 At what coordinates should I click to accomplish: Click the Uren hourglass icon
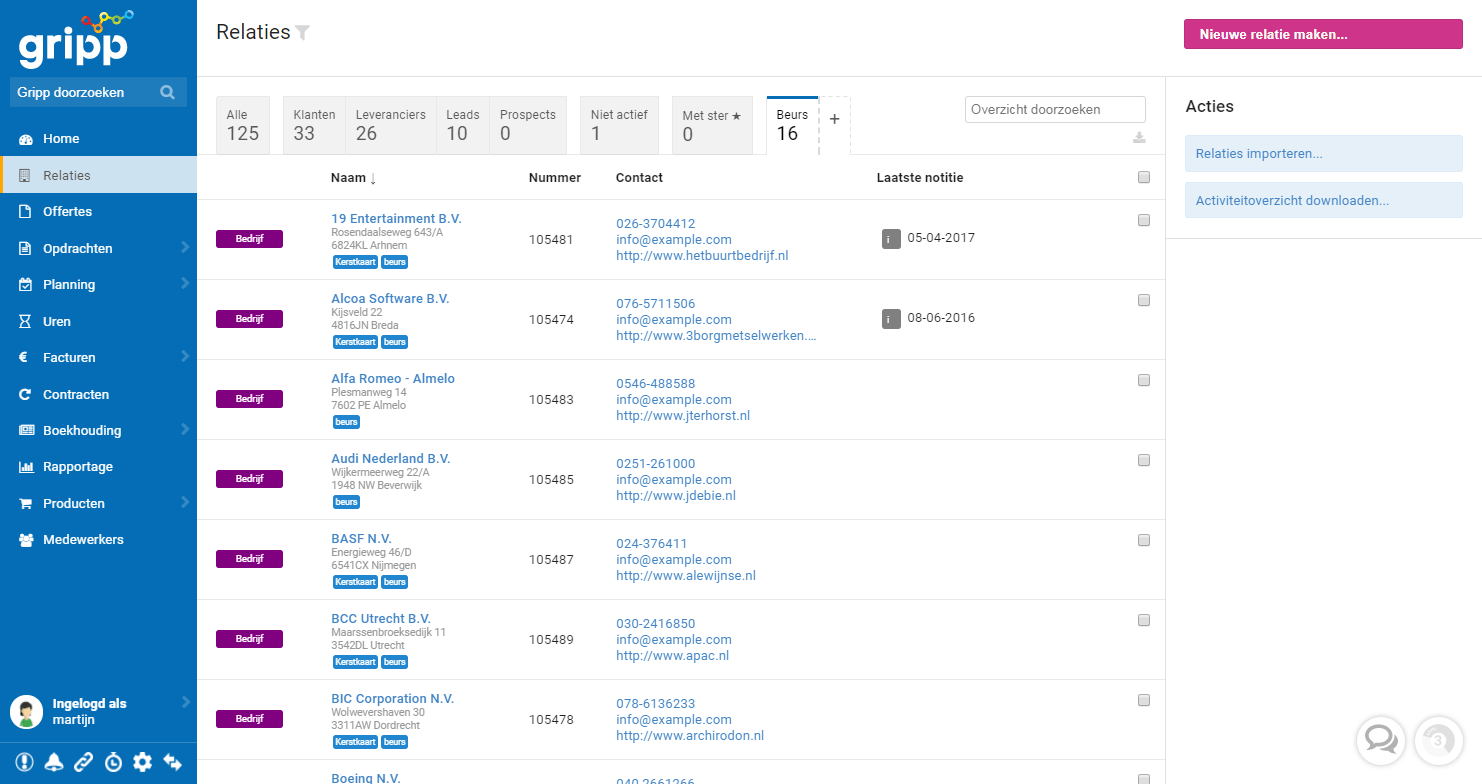coord(26,322)
